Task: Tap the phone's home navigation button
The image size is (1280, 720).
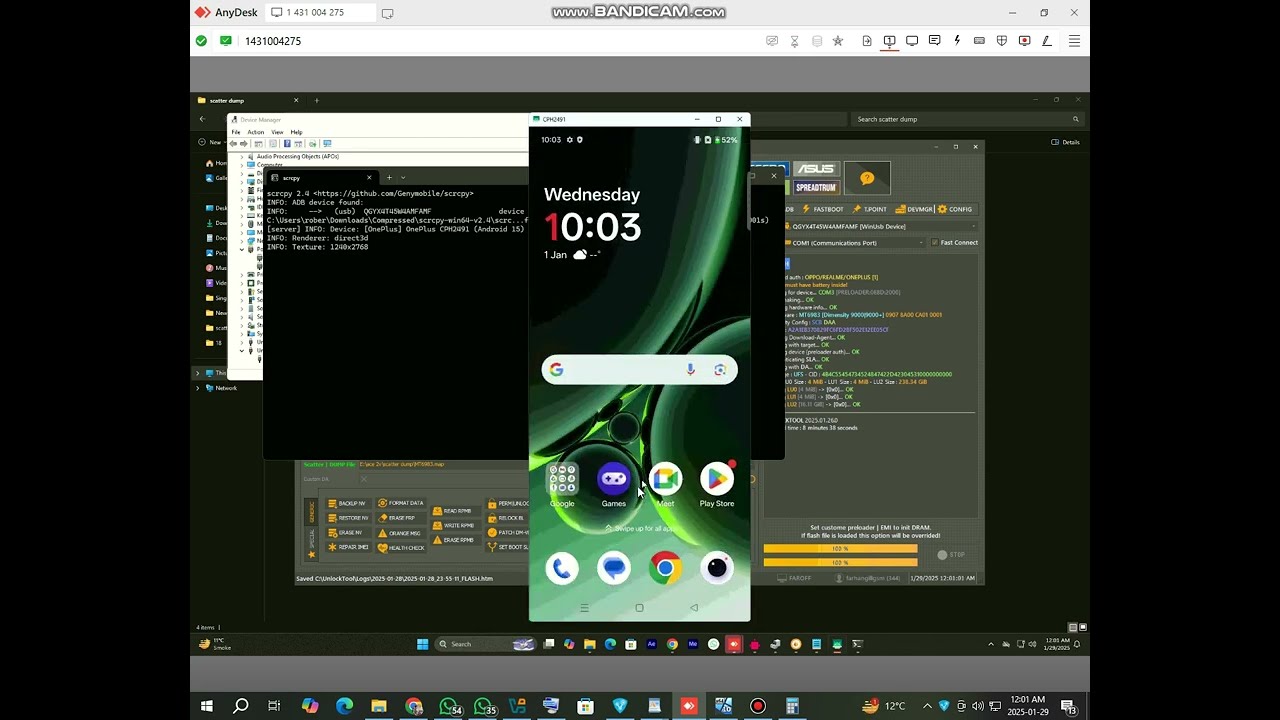Action: click(x=640, y=608)
